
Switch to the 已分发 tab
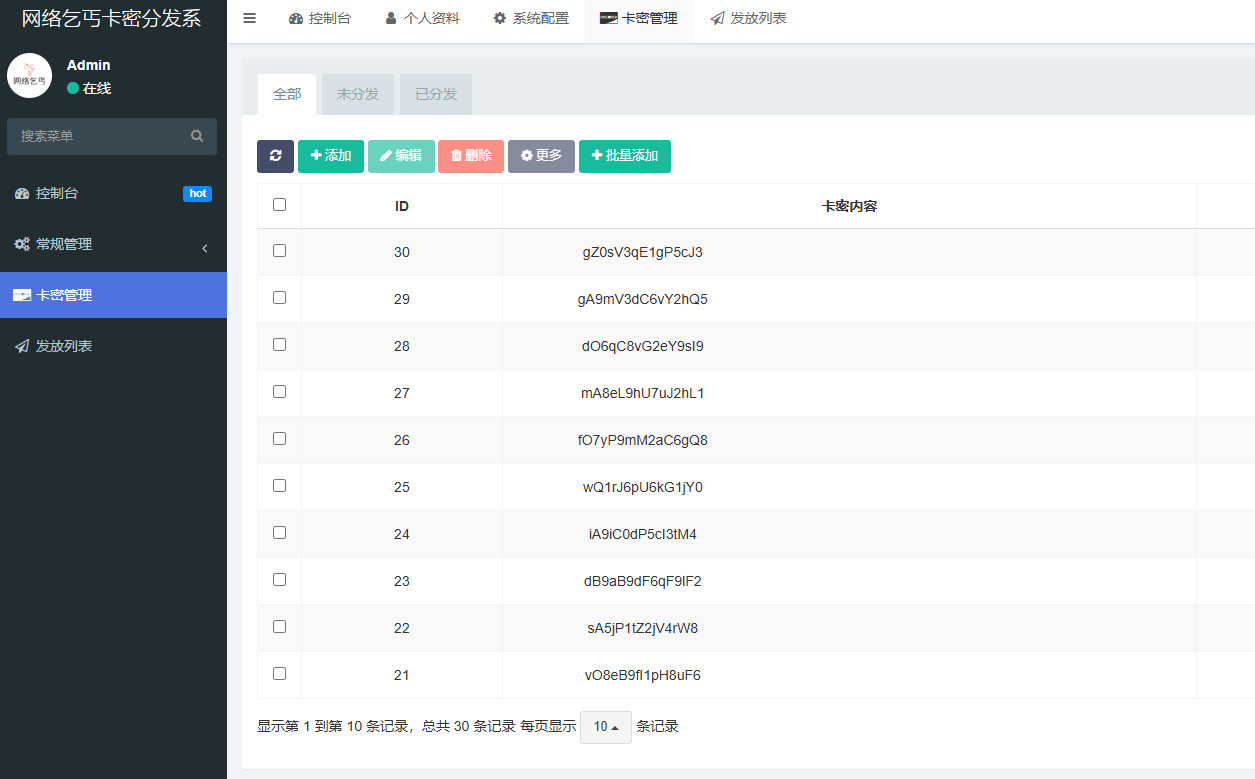tap(436, 94)
